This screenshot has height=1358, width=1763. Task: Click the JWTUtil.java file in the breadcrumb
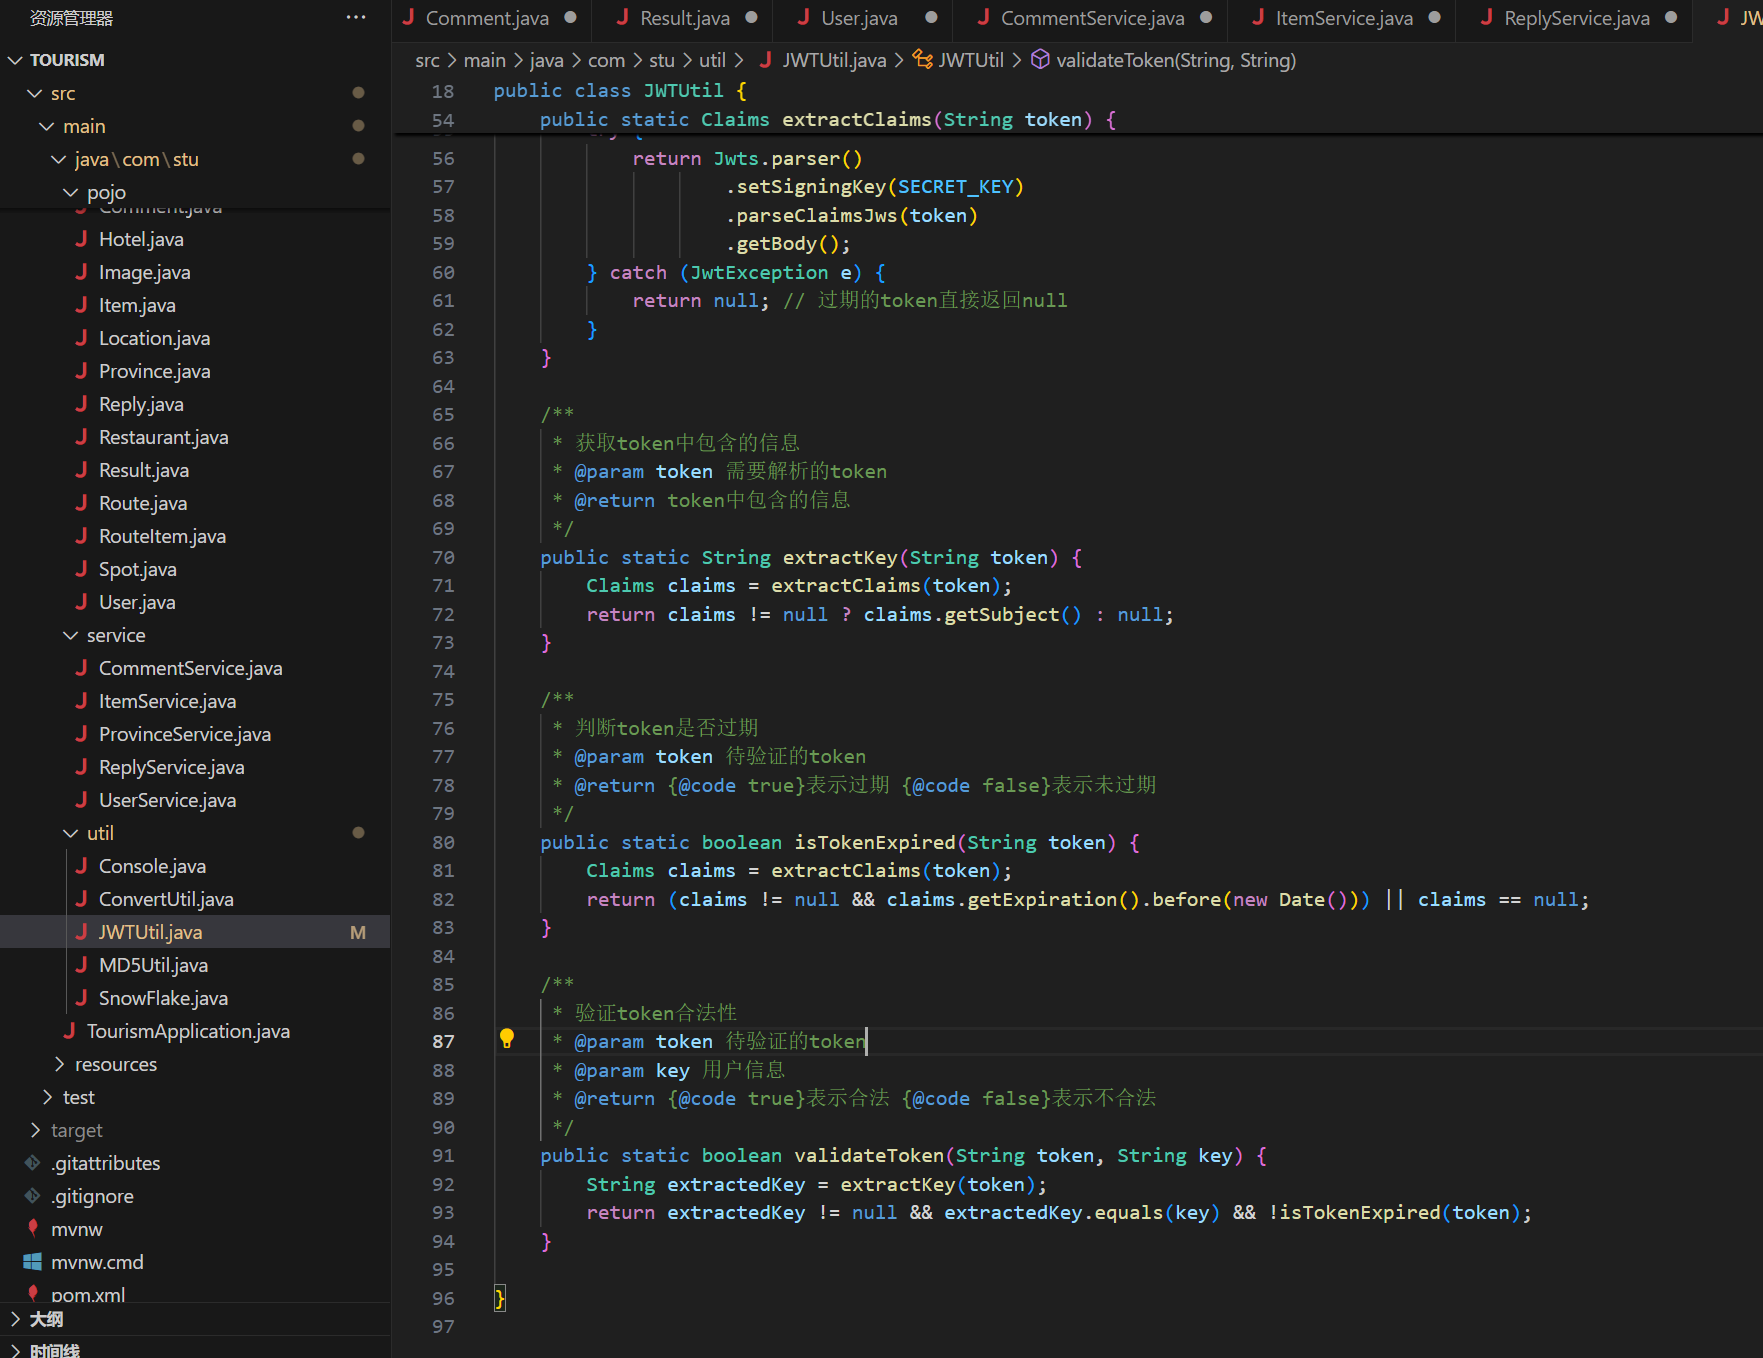coord(833,60)
